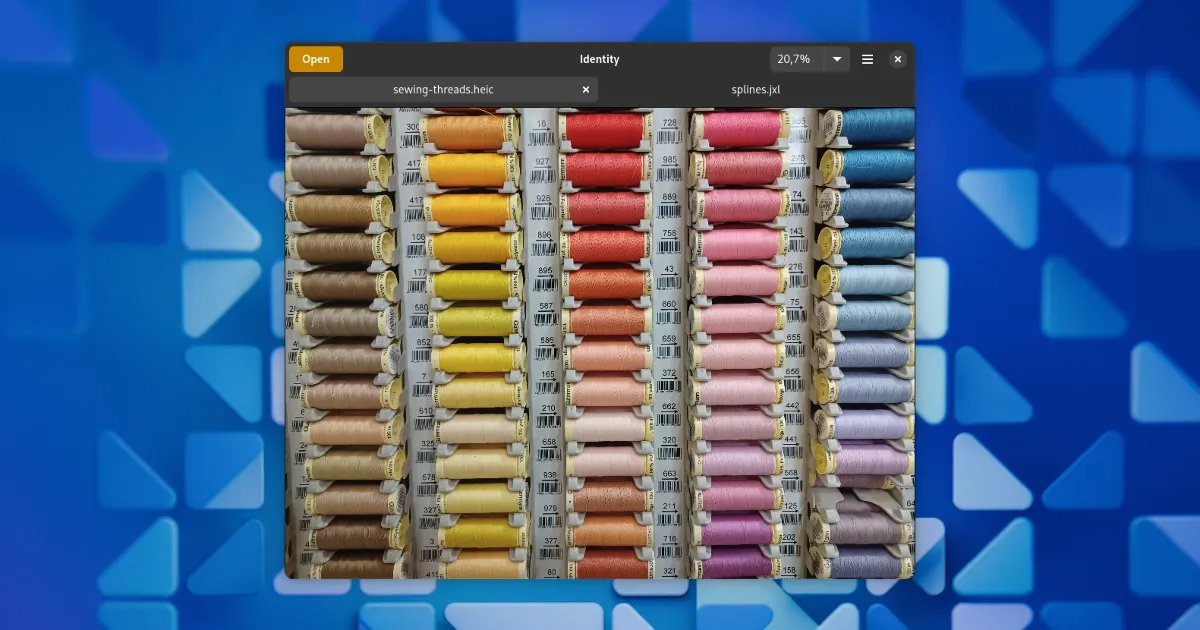Image resolution: width=1200 pixels, height=630 pixels.
Task: Click the Open button
Action: tap(315, 59)
